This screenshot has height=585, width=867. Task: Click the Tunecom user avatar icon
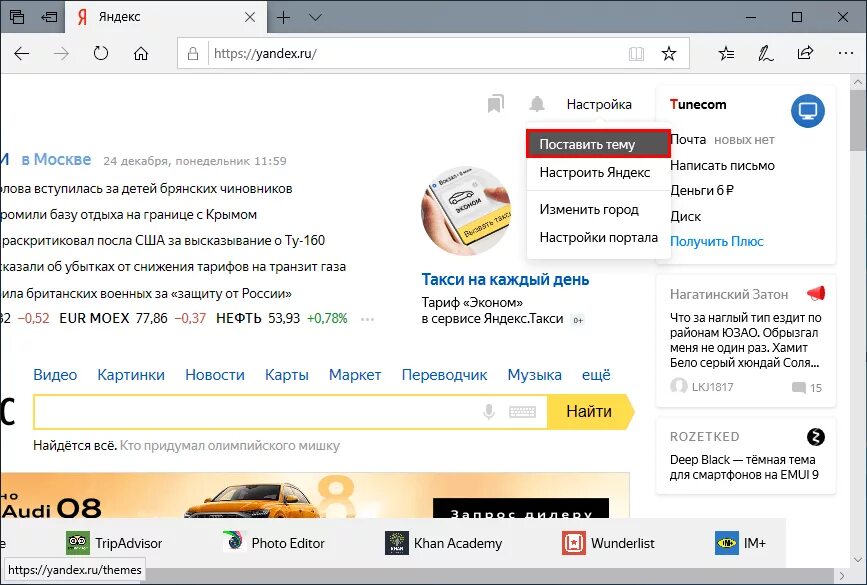point(807,111)
